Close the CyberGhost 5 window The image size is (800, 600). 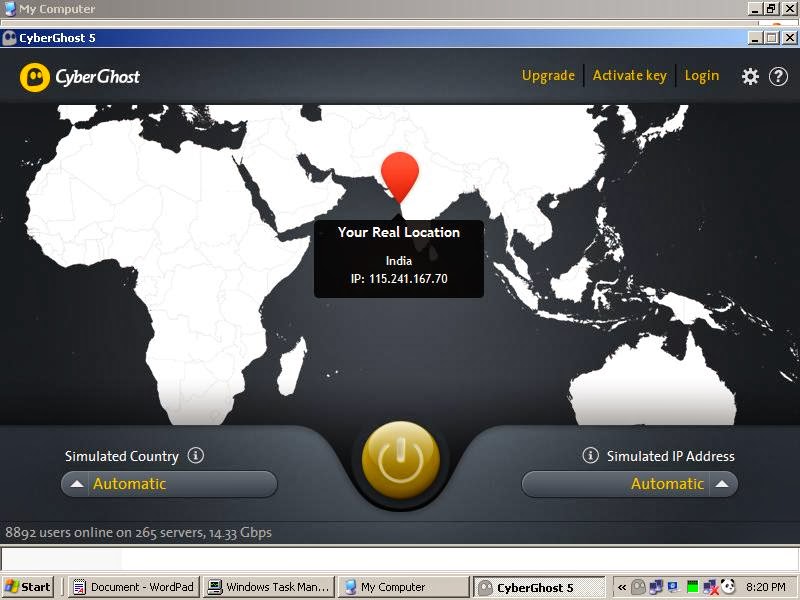(789, 38)
